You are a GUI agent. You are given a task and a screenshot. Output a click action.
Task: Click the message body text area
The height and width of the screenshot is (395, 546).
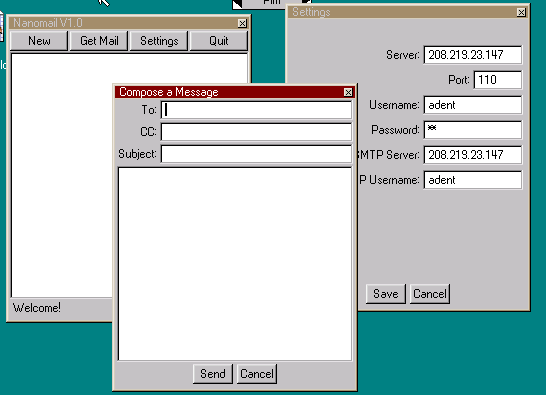pos(235,264)
